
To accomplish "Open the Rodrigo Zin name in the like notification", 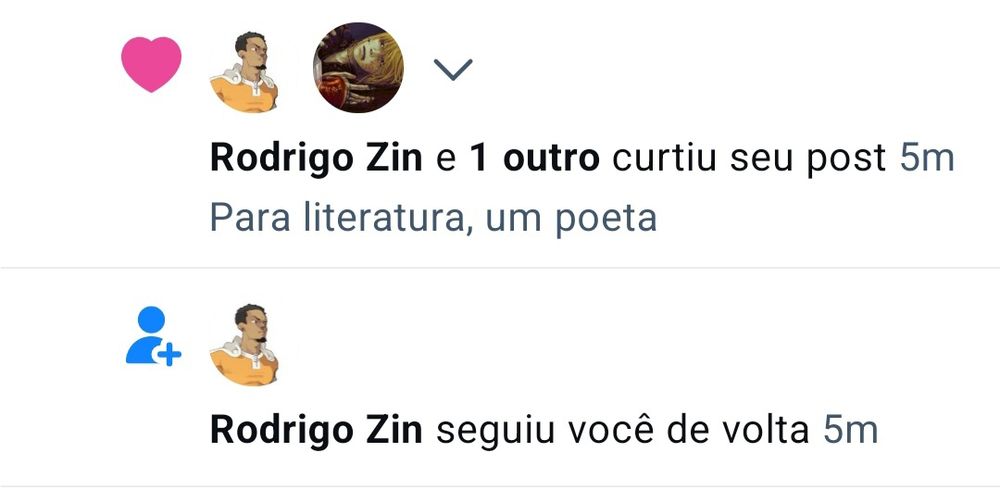I will [316, 159].
